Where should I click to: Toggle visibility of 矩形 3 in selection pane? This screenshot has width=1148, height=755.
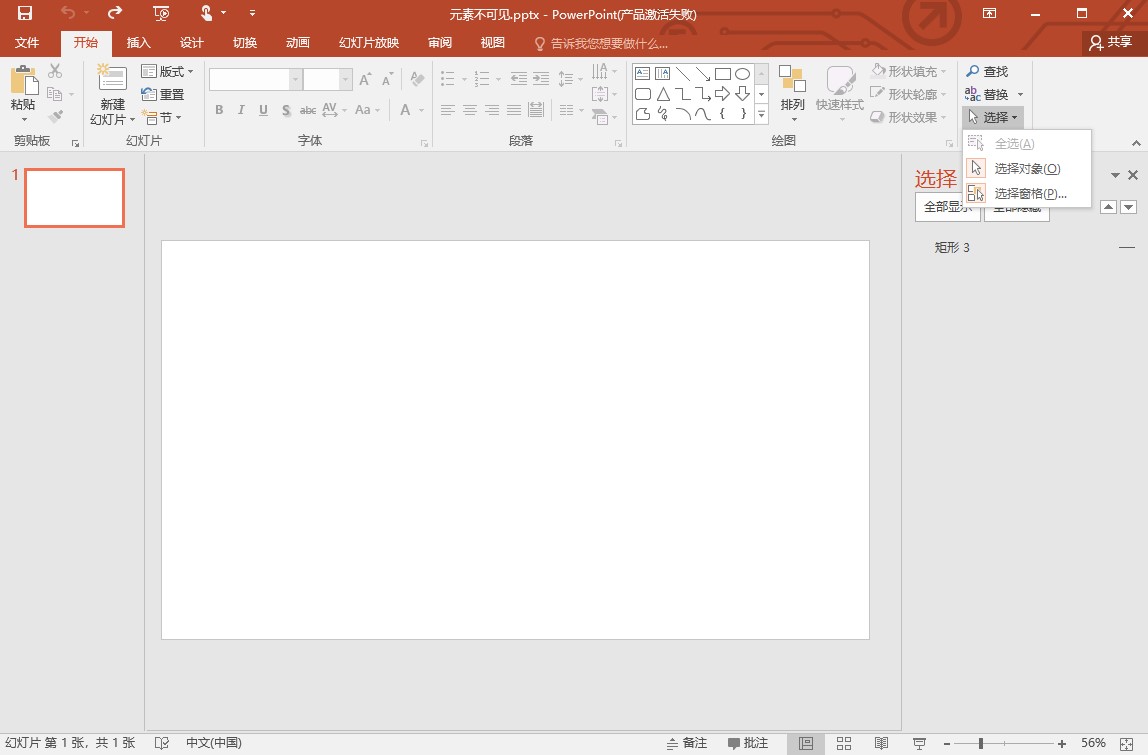pyautogui.click(x=1128, y=247)
